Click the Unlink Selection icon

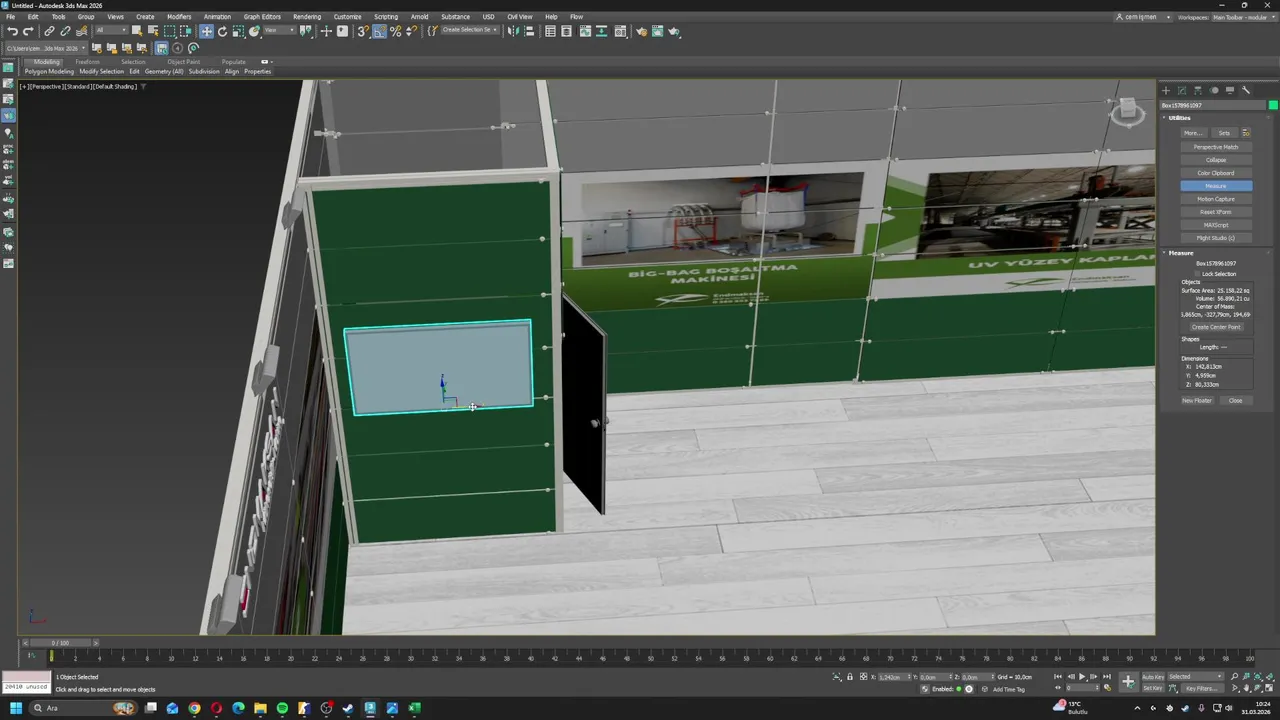coord(65,31)
